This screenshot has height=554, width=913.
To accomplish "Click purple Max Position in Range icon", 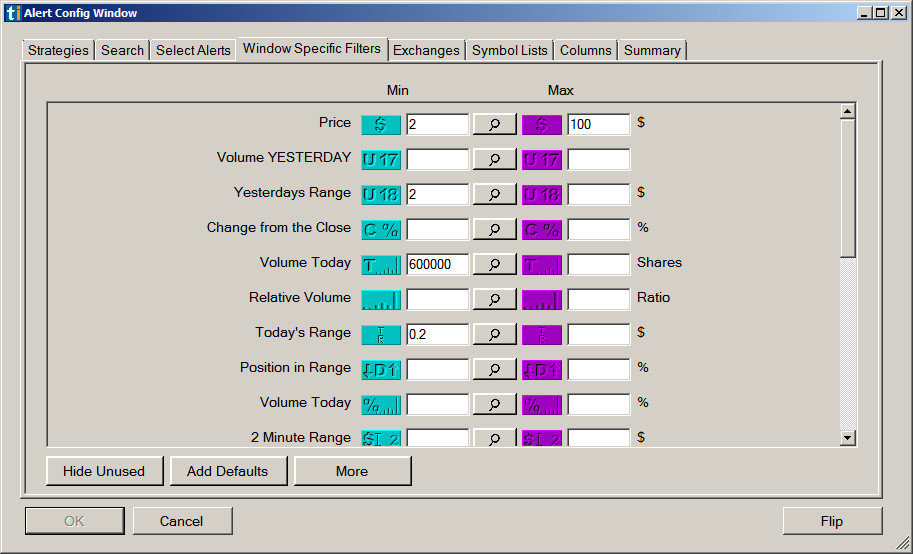I will click(x=542, y=369).
